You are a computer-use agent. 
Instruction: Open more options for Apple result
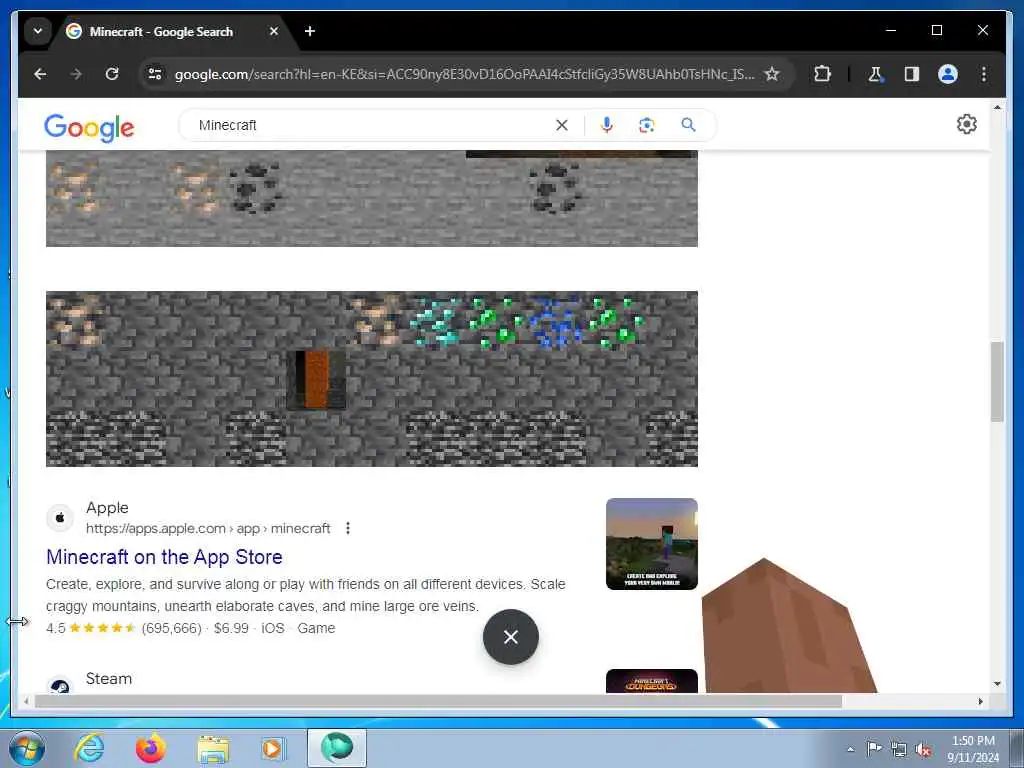pos(348,528)
